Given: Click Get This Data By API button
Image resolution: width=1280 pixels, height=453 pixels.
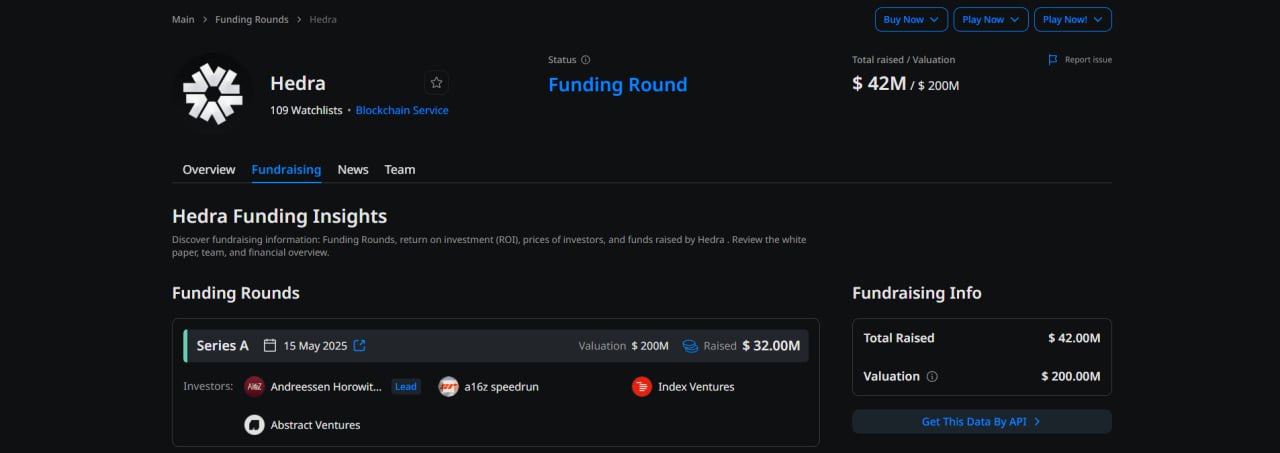Looking at the screenshot, I should (981, 421).
